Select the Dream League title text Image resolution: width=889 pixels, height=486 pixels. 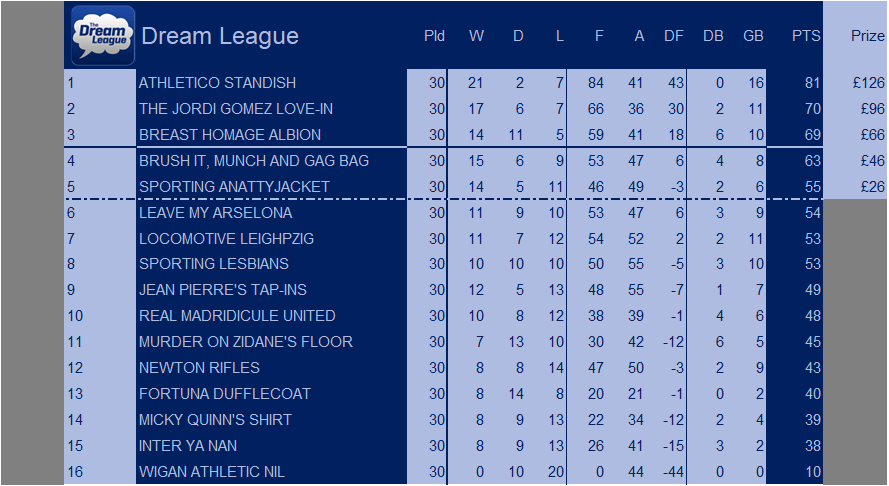tap(220, 36)
